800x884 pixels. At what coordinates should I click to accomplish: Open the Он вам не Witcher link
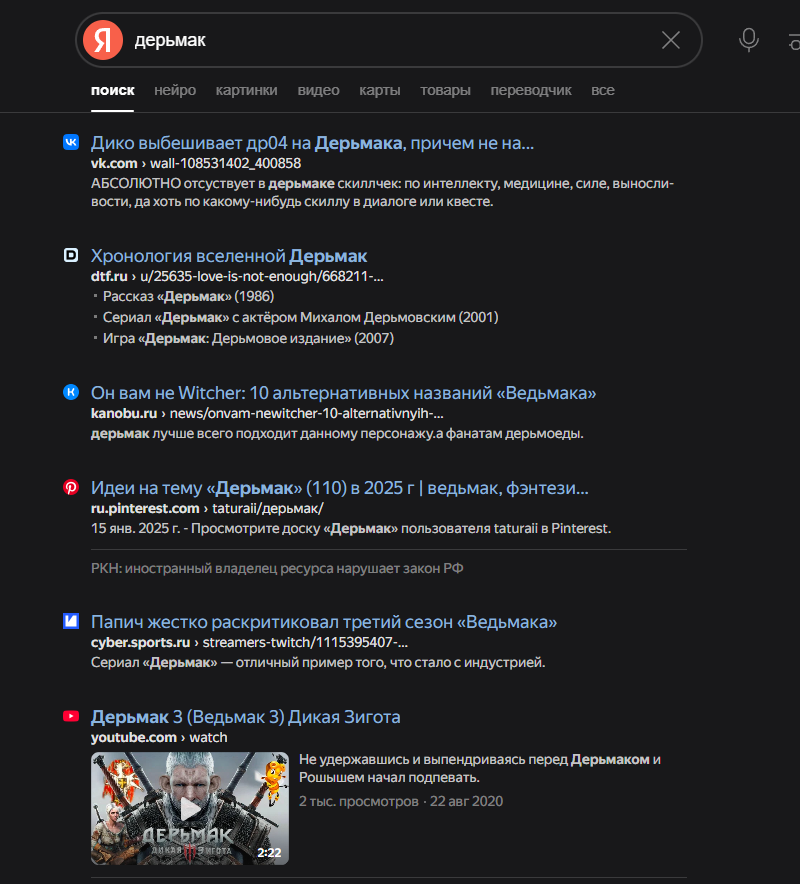point(343,393)
